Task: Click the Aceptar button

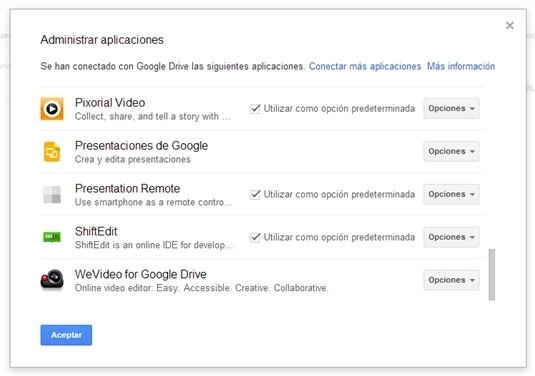Action: point(66,335)
